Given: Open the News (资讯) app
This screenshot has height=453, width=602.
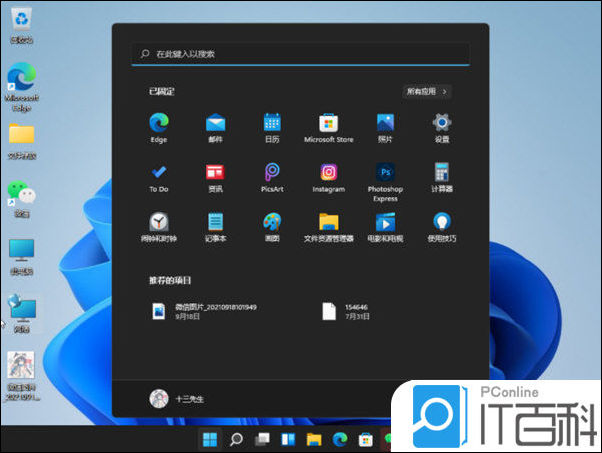Looking at the screenshot, I should click(x=215, y=178).
